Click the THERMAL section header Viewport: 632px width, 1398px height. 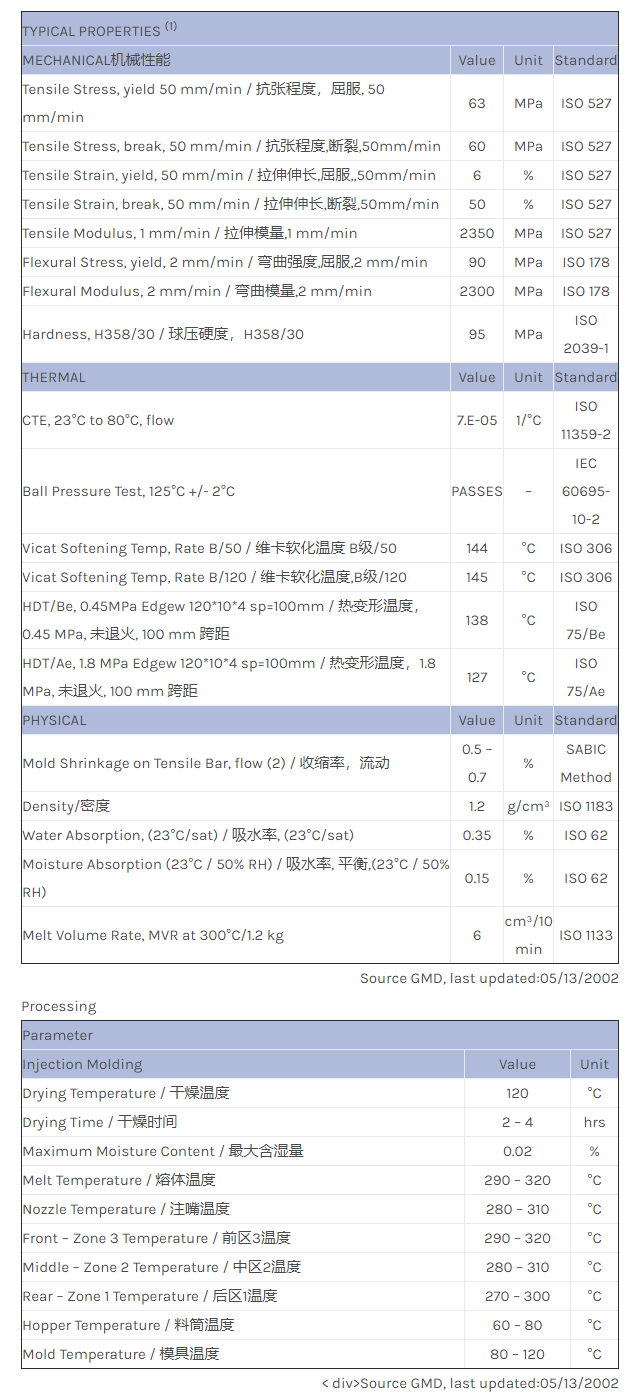click(x=54, y=377)
